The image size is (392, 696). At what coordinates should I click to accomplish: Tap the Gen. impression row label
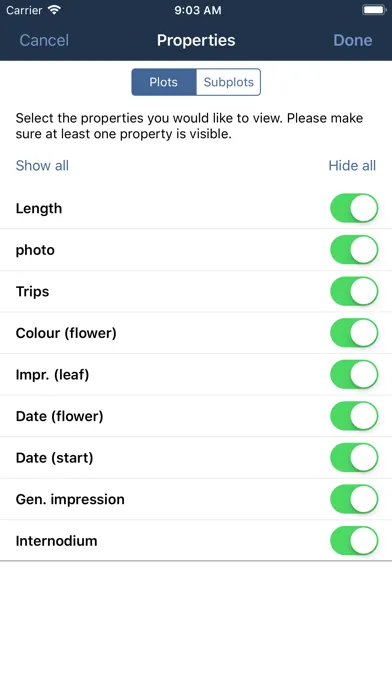[70, 499]
